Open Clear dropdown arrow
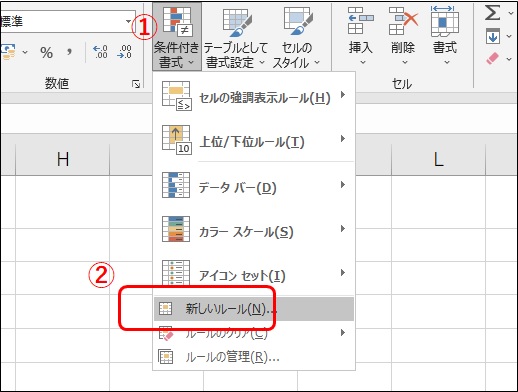The height and width of the screenshot is (392, 518). point(509,59)
